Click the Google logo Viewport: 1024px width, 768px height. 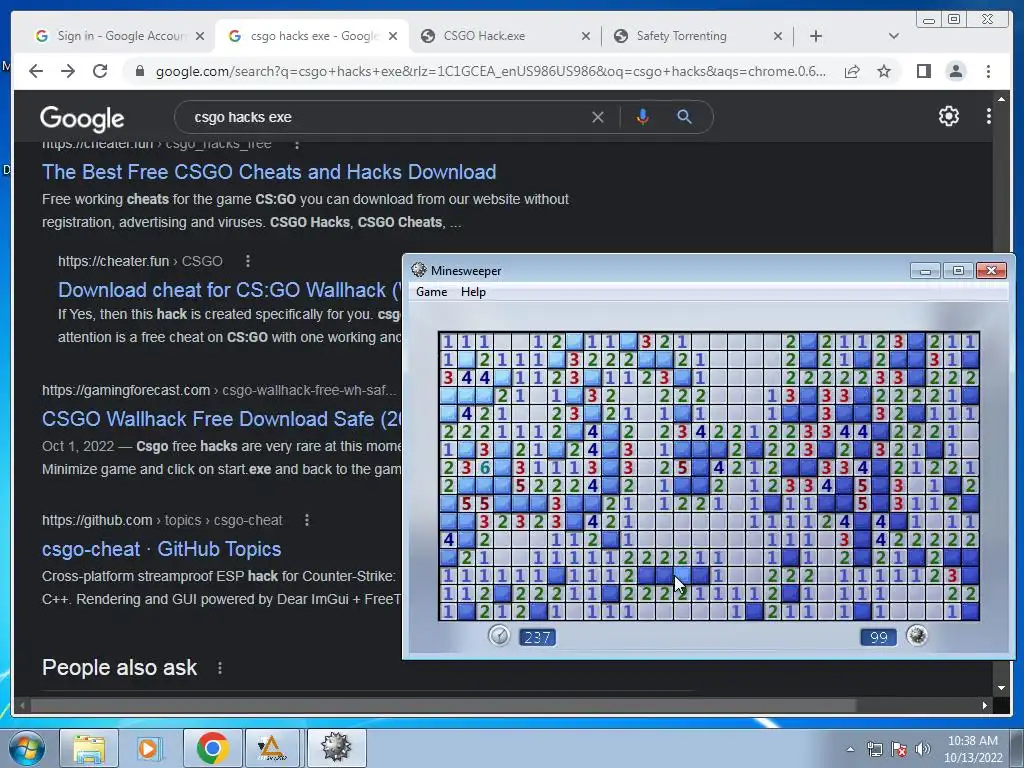82,118
